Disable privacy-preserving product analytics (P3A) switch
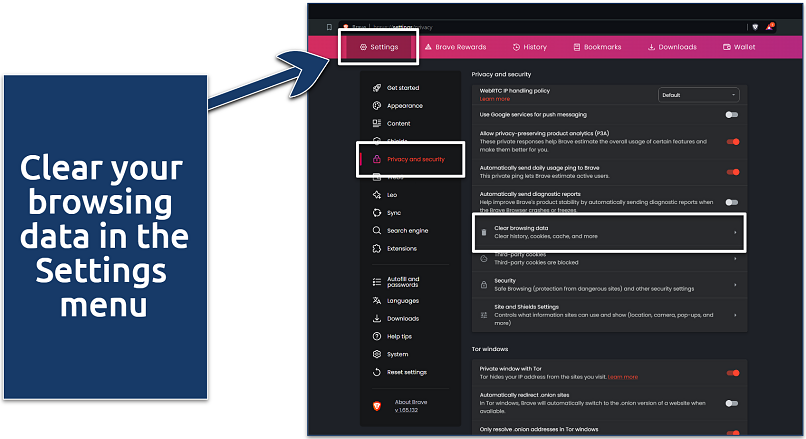 (733, 141)
